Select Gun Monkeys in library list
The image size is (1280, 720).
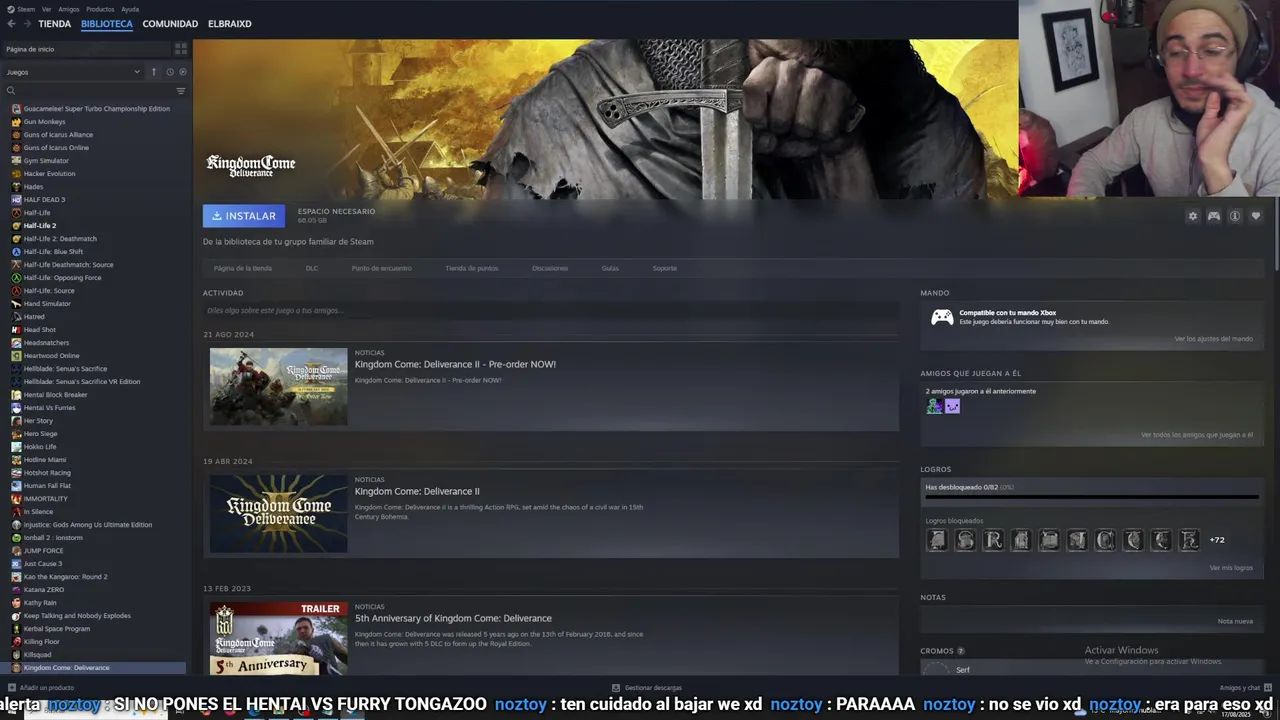click(x=44, y=121)
